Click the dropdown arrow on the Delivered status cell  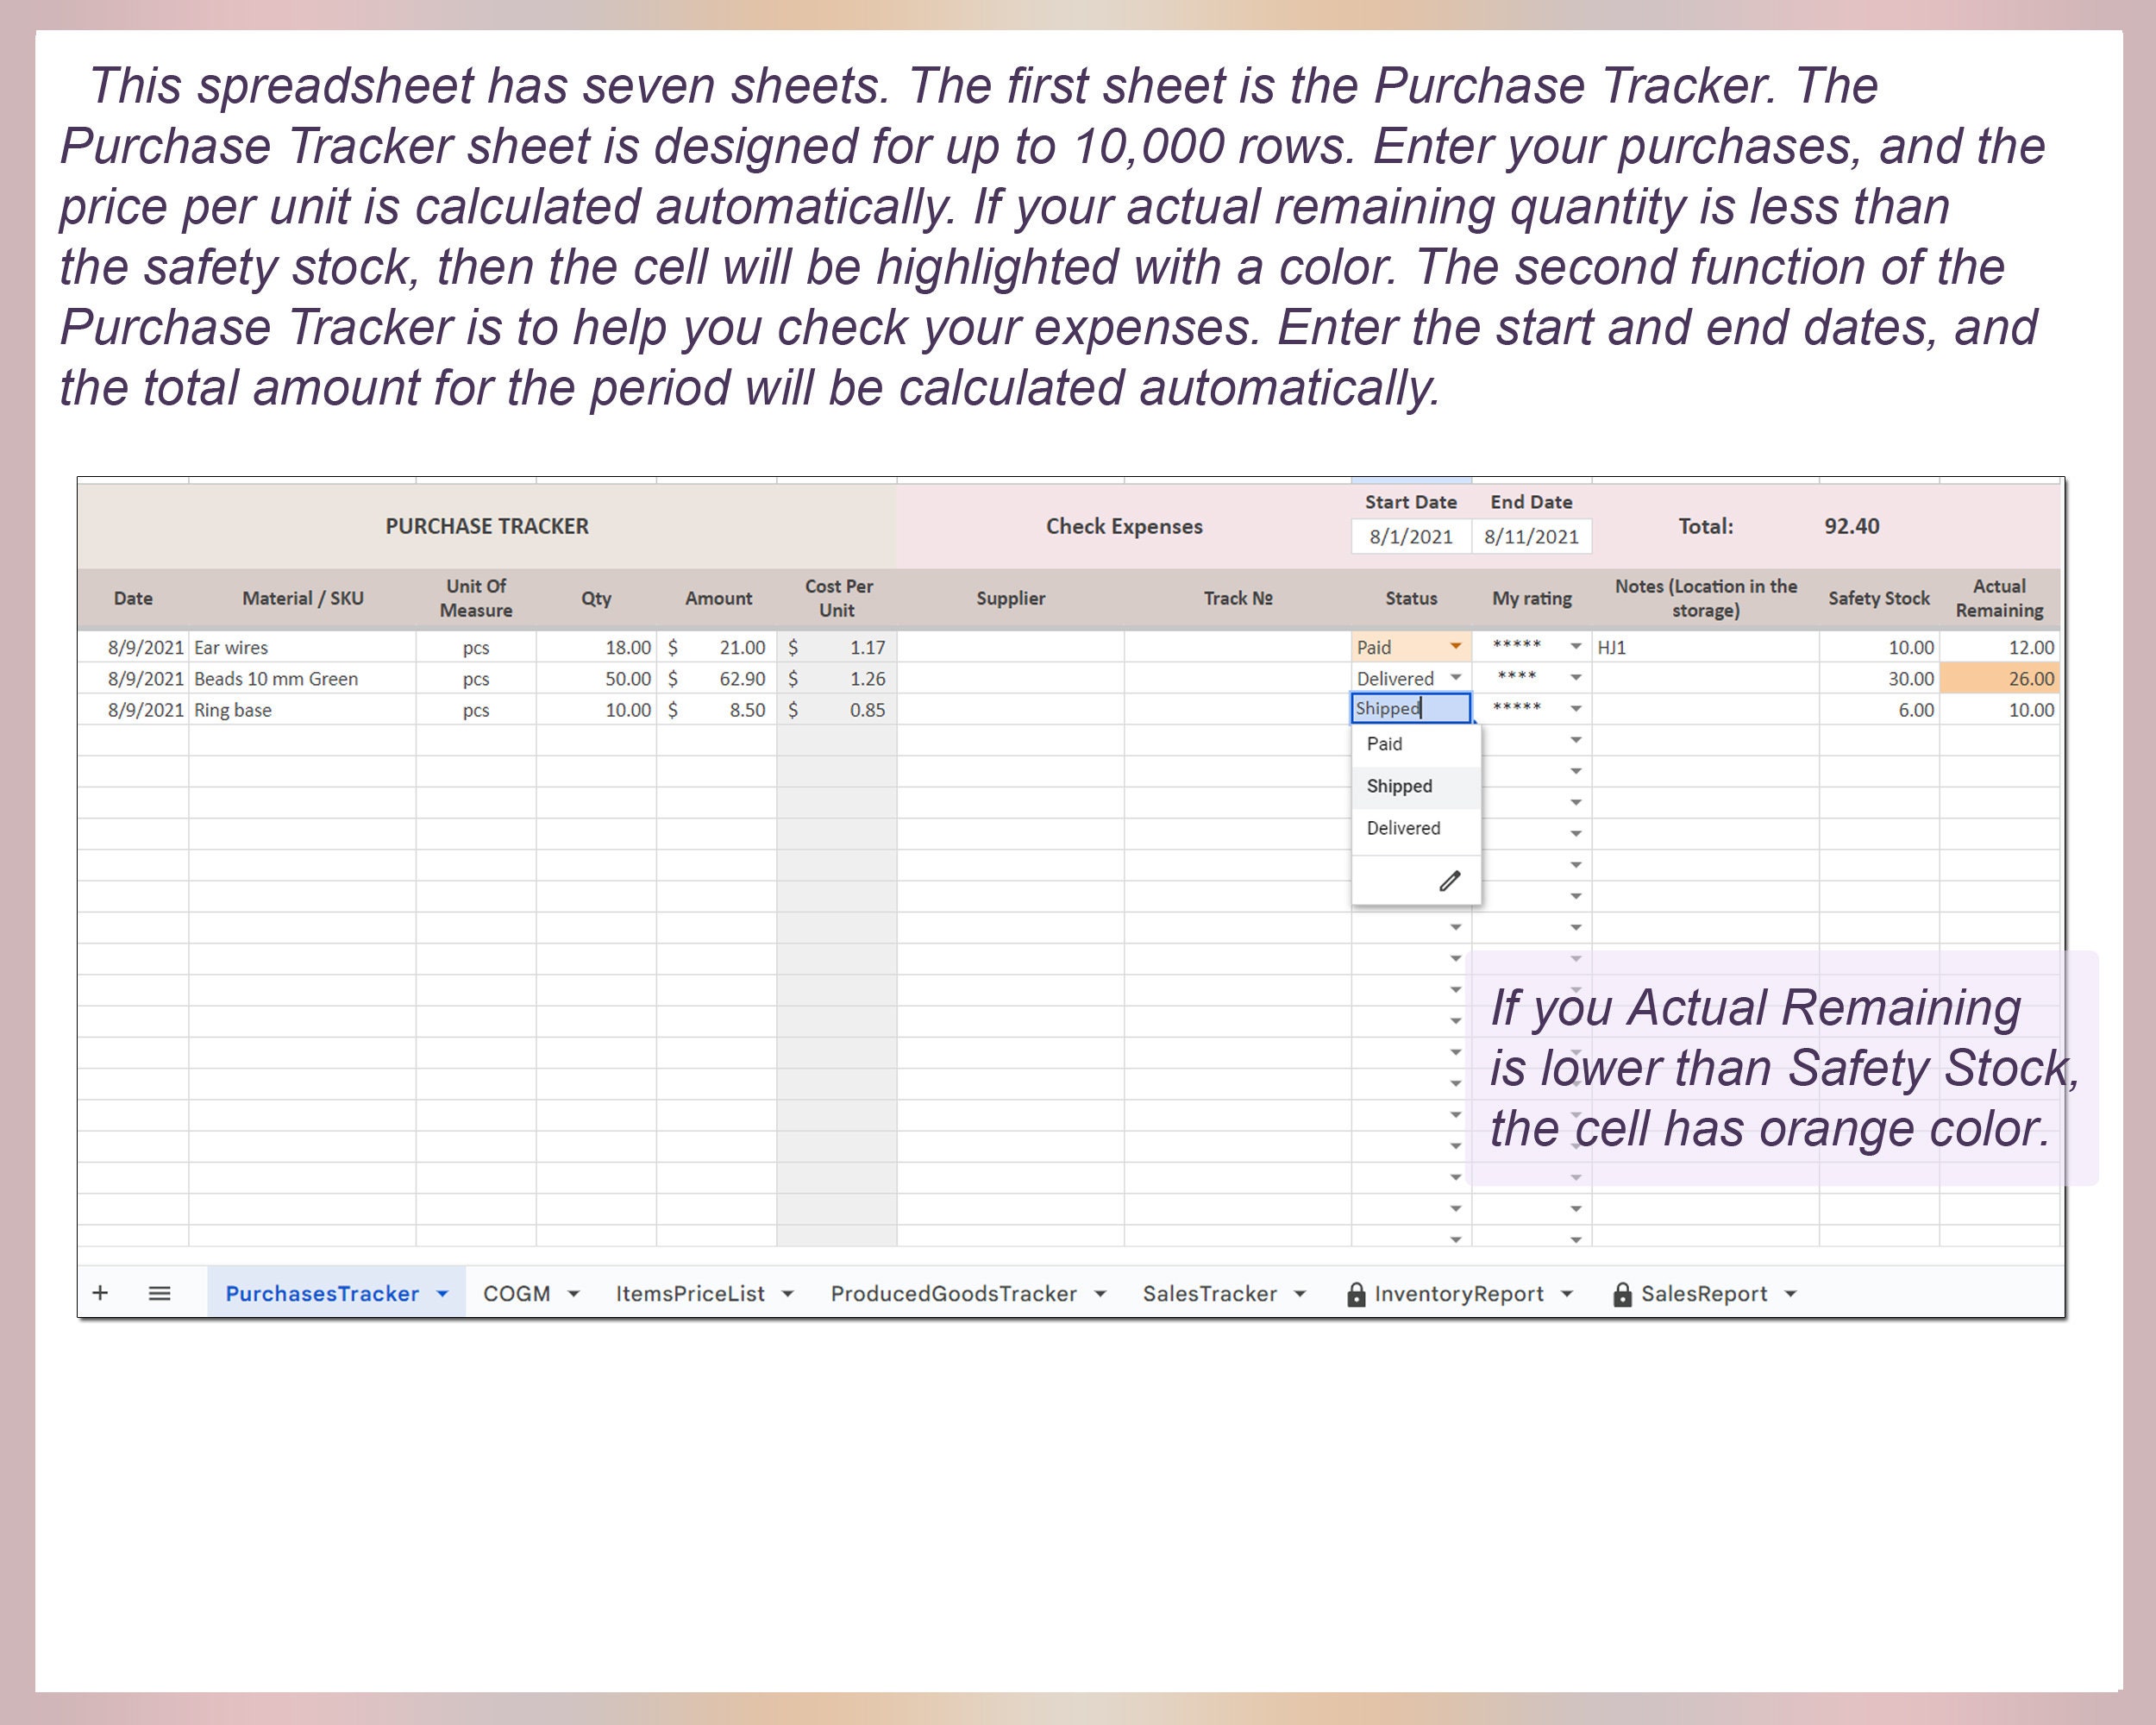1457,678
